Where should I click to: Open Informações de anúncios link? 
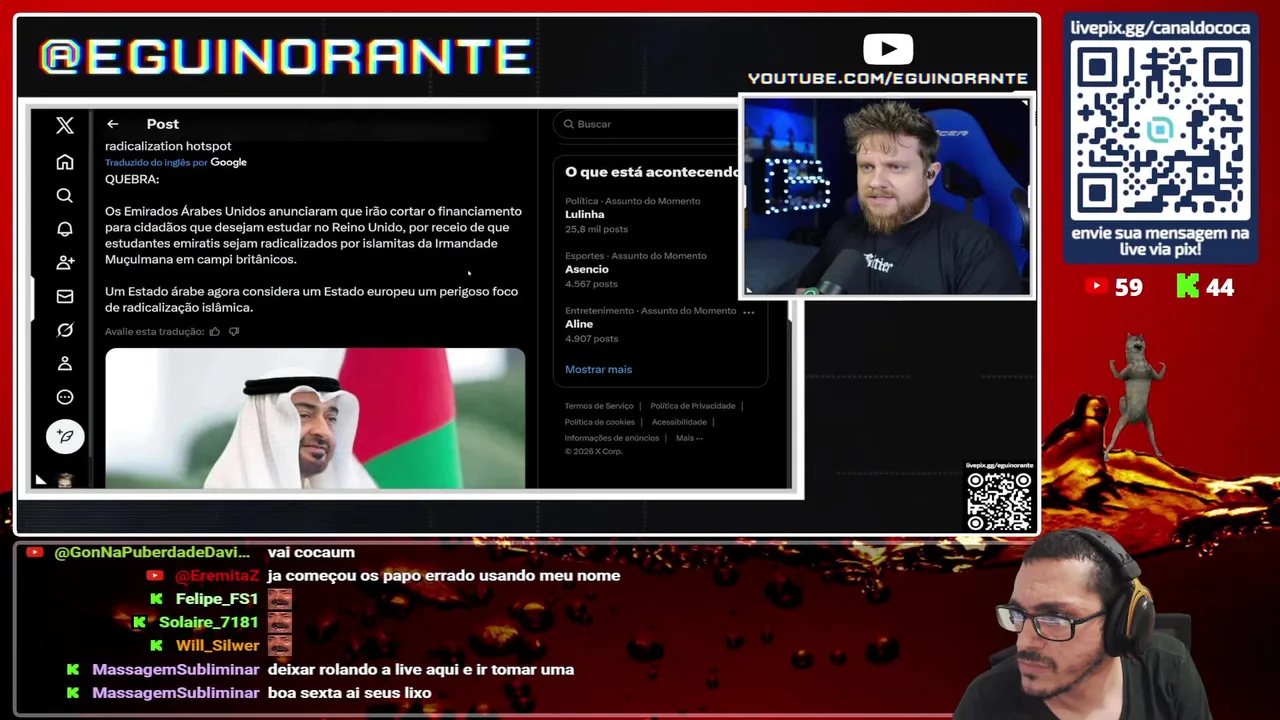tap(611, 438)
